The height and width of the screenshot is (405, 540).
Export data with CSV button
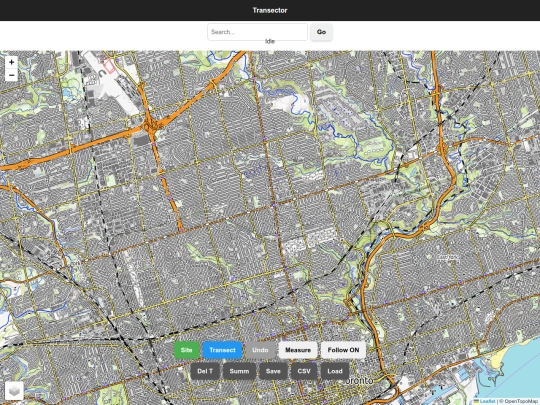(304, 371)
